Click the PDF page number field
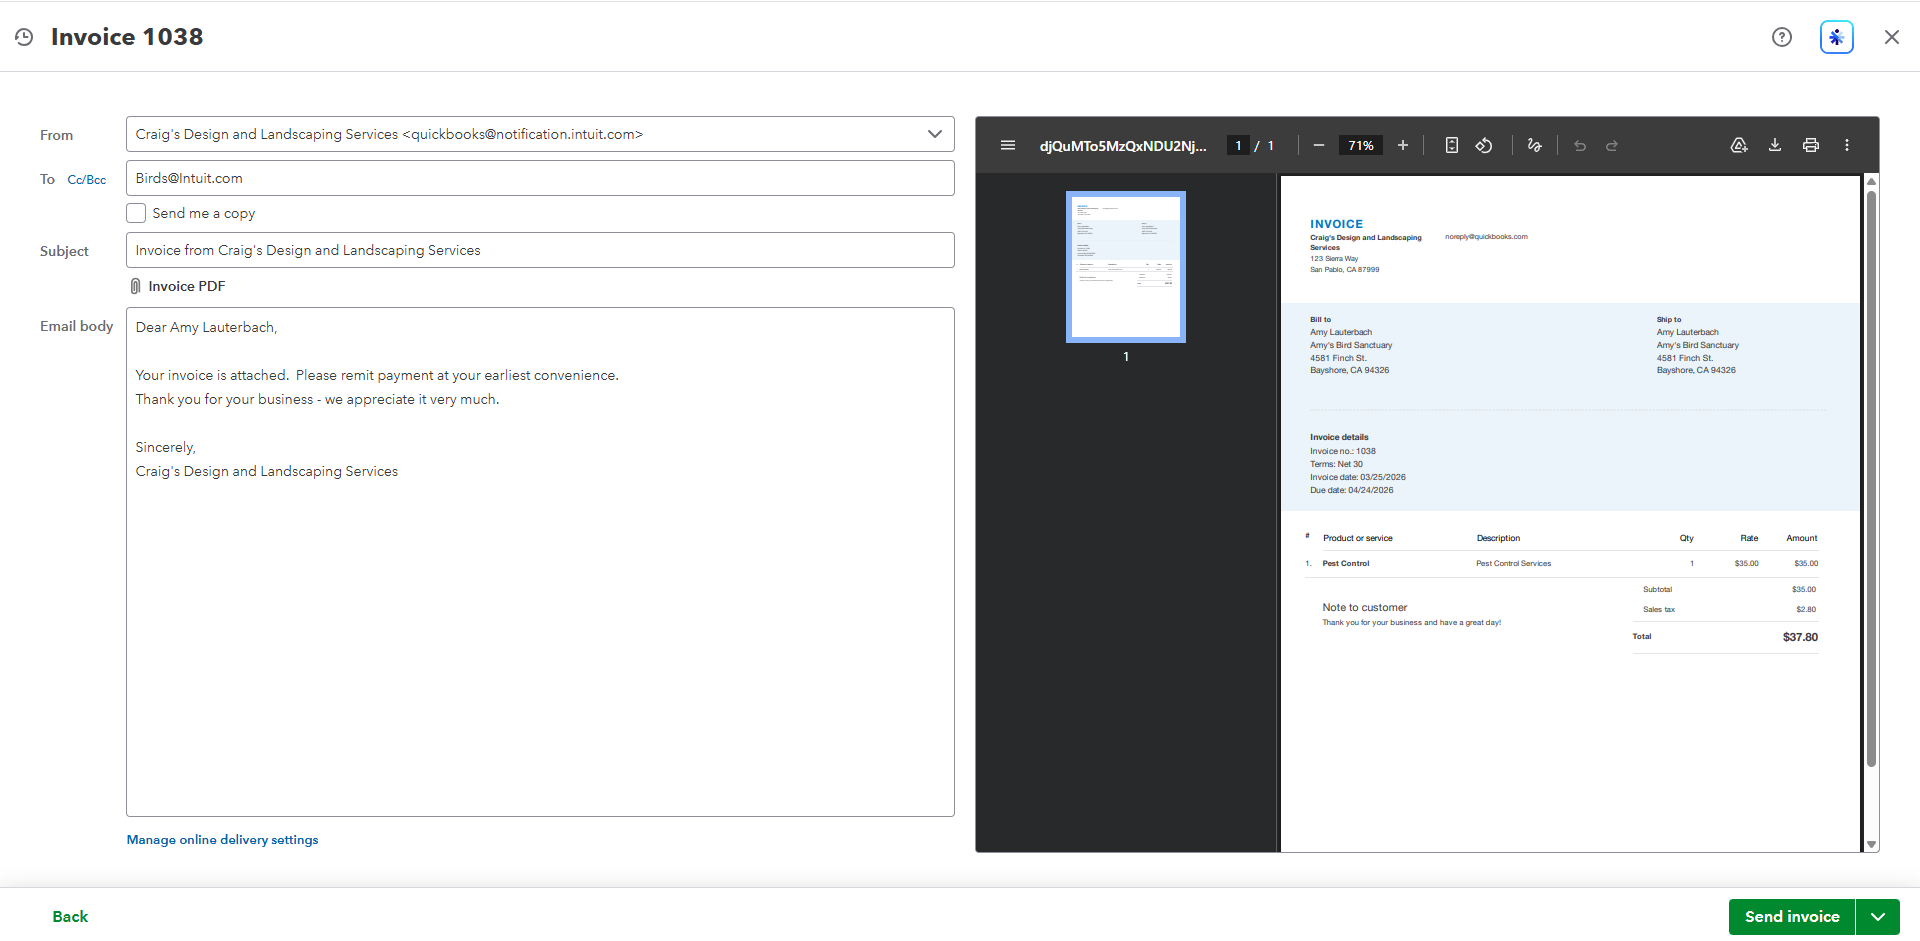 pos(1238,145)
